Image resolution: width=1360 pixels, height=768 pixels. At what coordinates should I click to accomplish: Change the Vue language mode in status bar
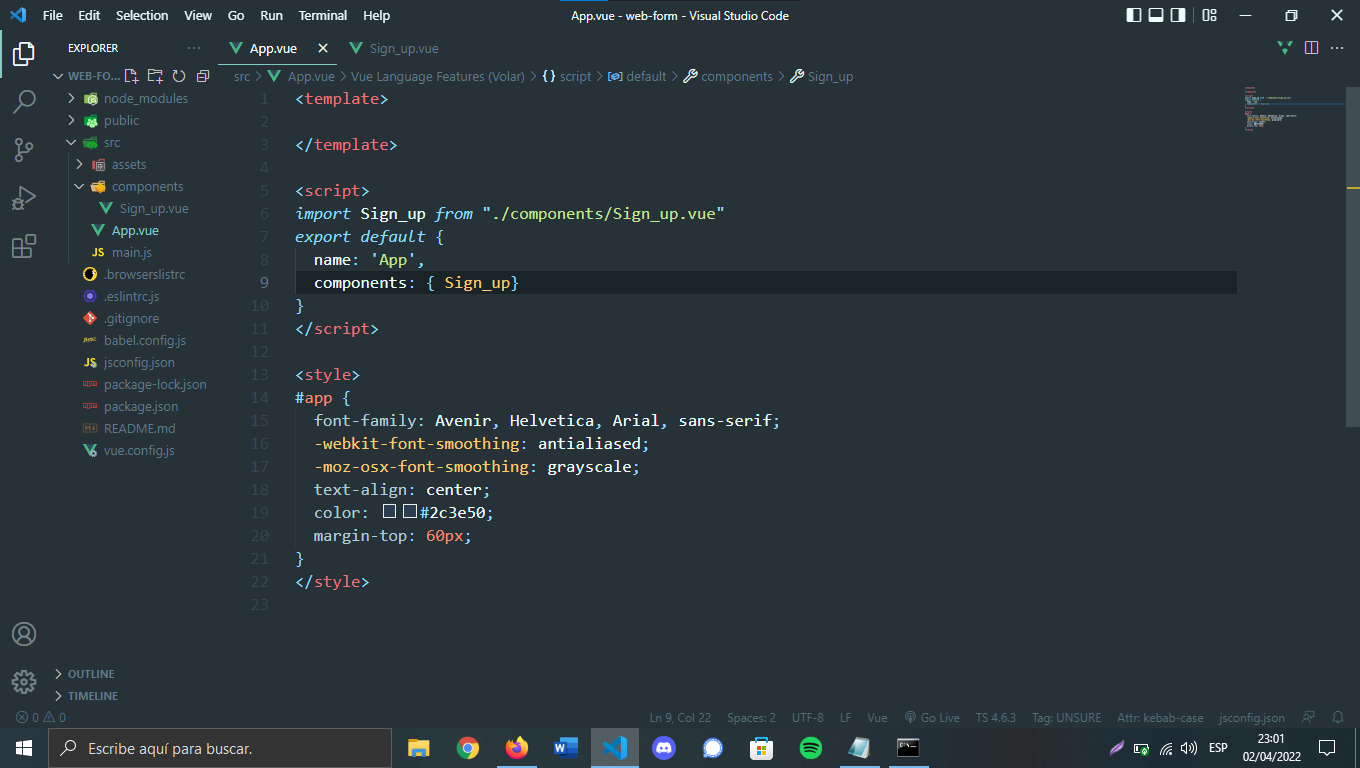(x=877, y=718)
